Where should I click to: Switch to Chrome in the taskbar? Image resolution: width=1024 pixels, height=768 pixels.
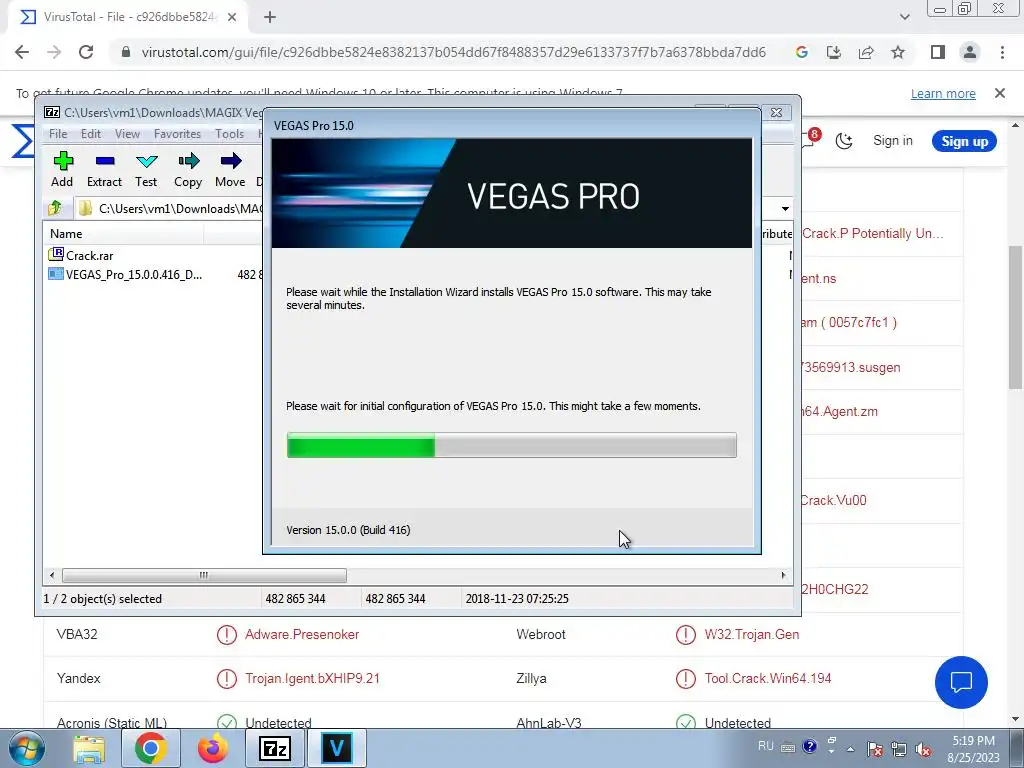coord(150,748)
